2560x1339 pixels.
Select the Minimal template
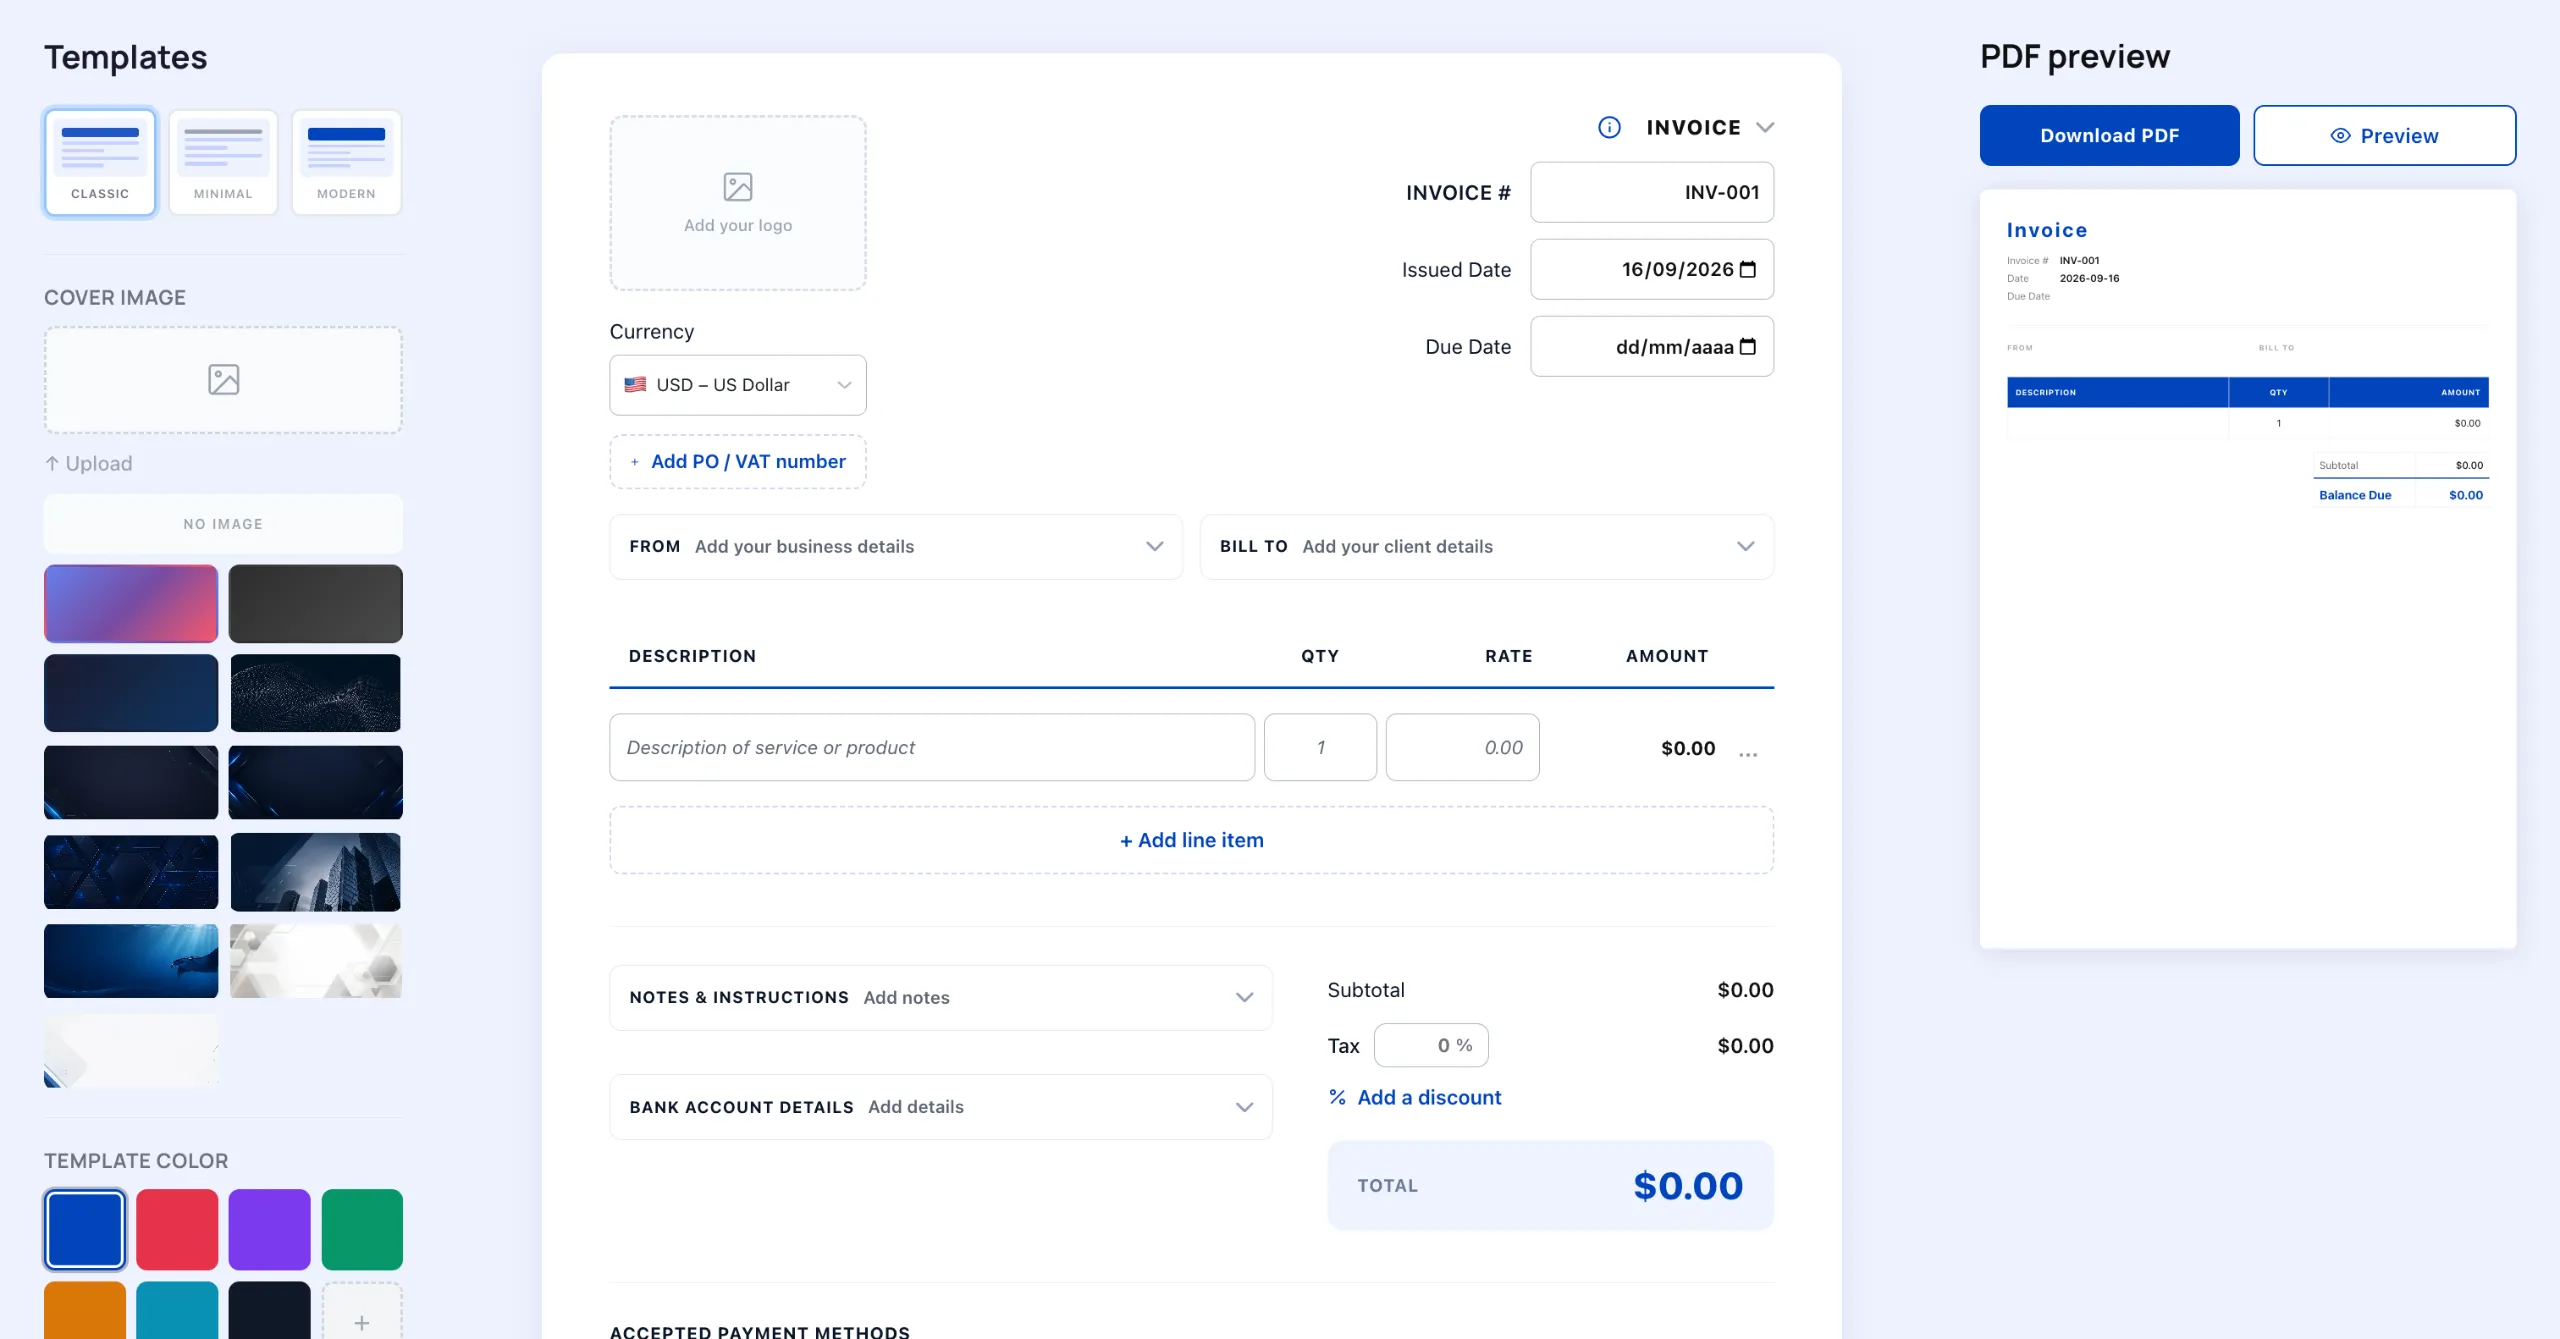click(x=223, y=162)
